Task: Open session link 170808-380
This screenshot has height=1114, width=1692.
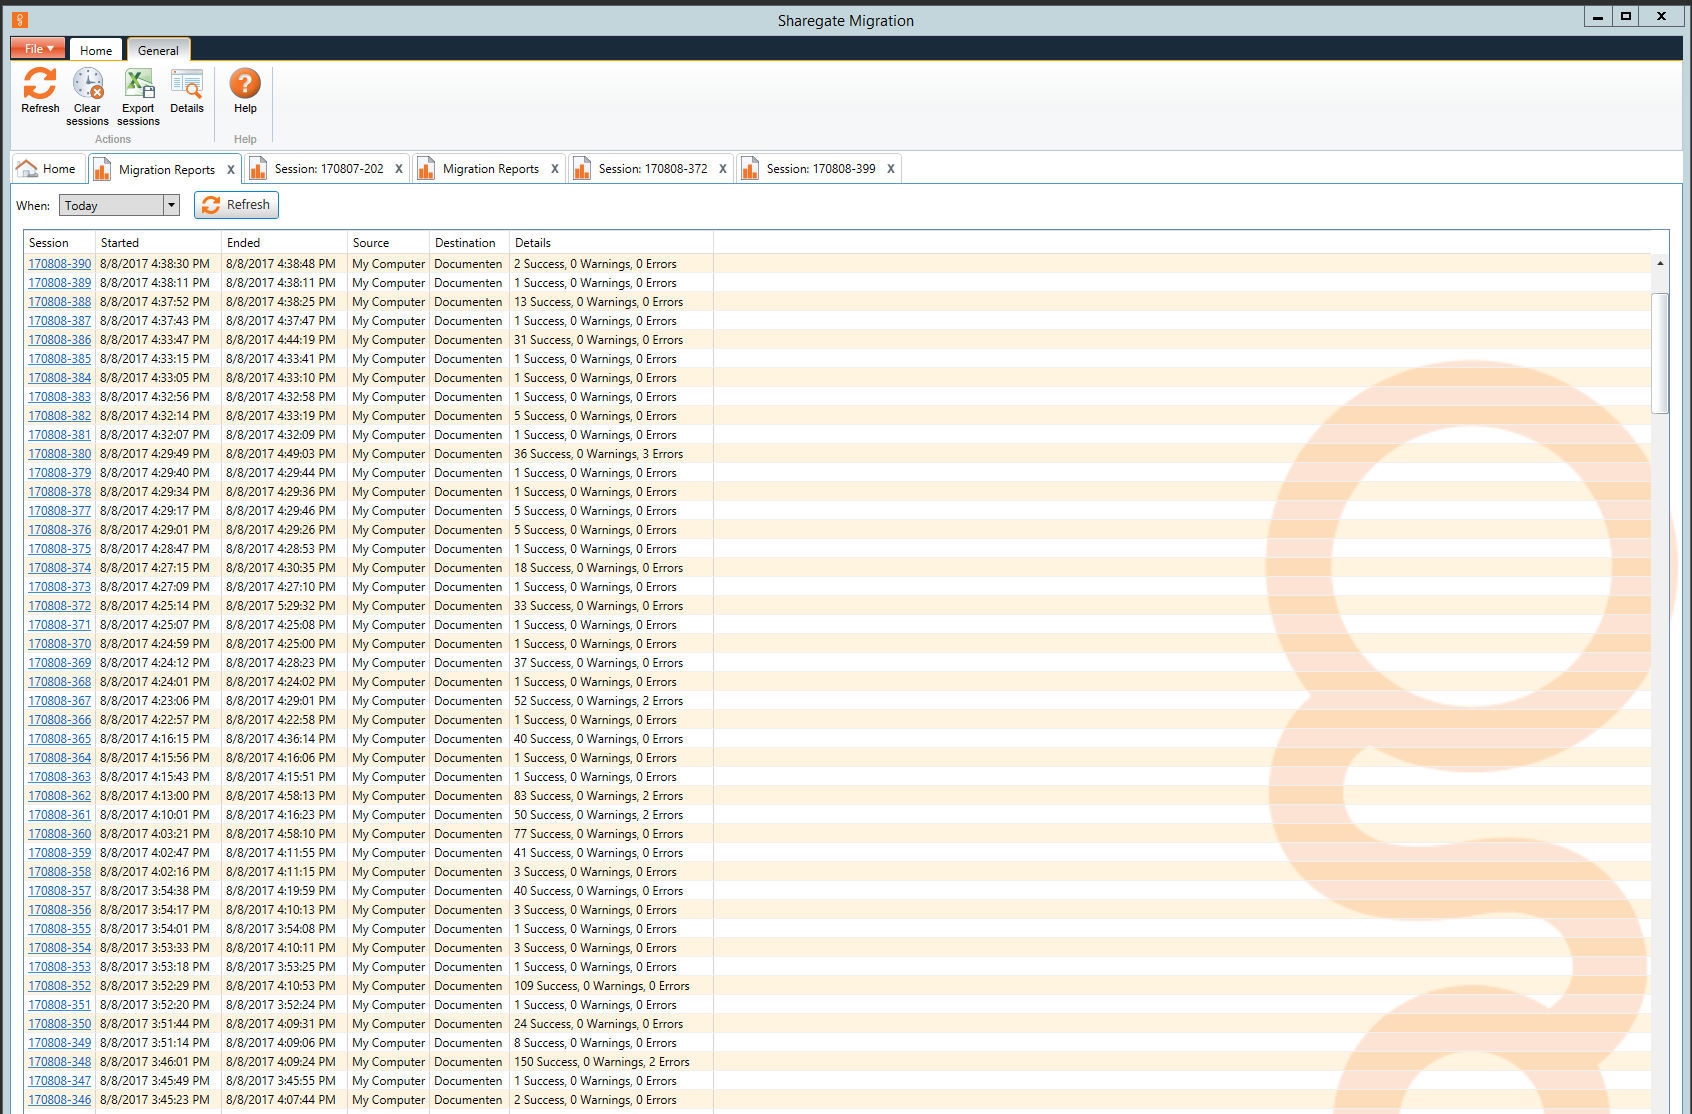Action: 59,454
